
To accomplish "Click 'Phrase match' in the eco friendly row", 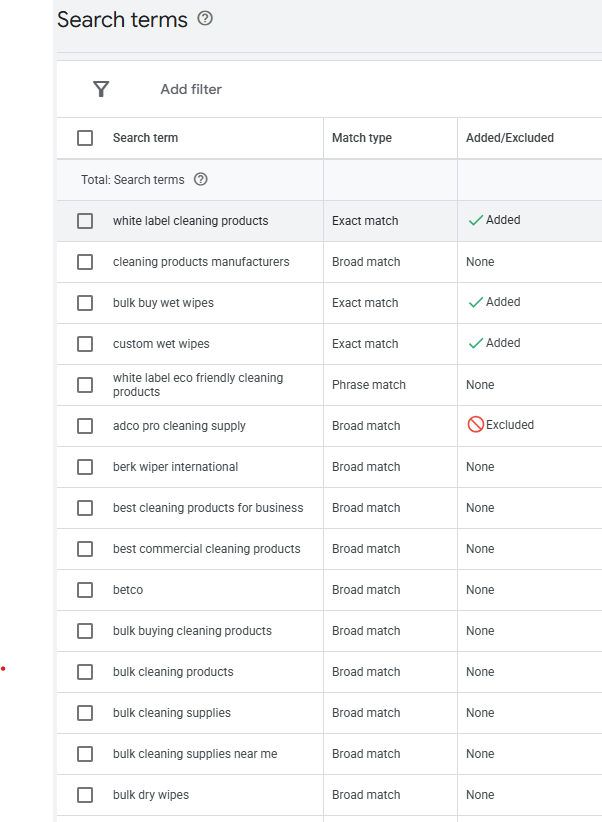I will [x=369, y=385].
